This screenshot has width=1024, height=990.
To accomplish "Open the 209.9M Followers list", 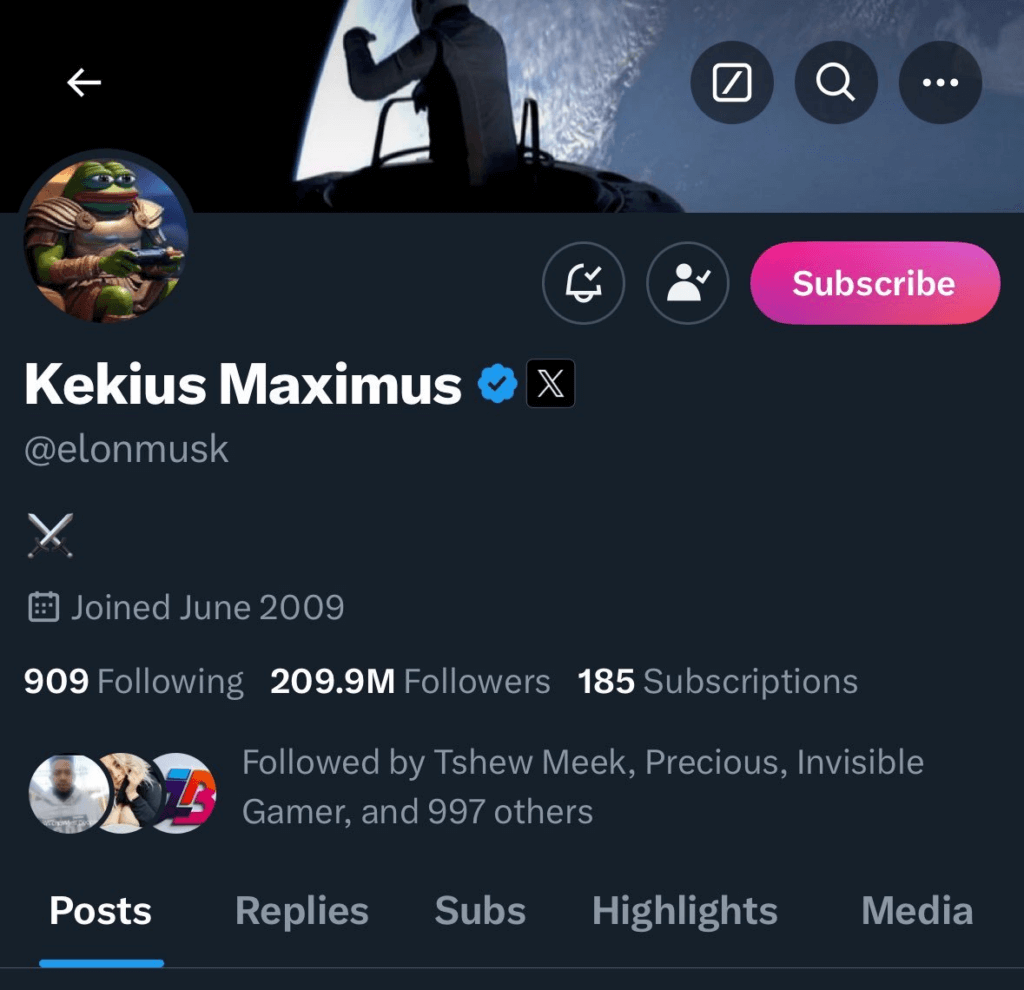I will coord(410,681).
